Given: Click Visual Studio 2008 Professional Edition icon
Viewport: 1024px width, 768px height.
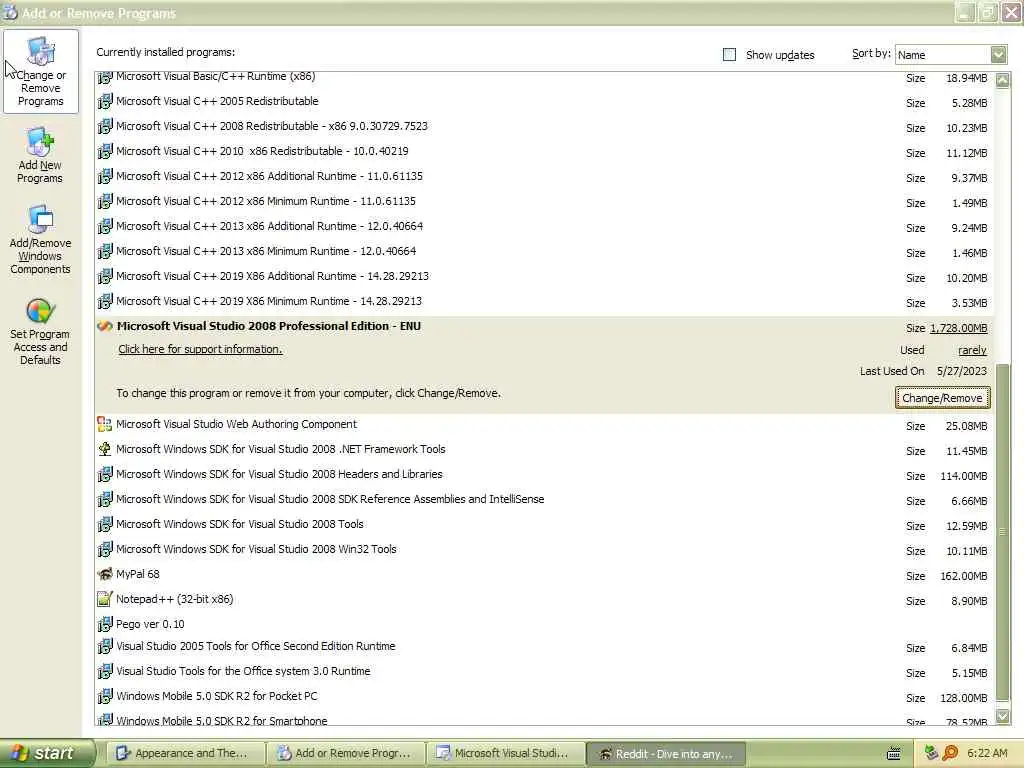Looking at the screenshot, I should [x=104, y=326].
